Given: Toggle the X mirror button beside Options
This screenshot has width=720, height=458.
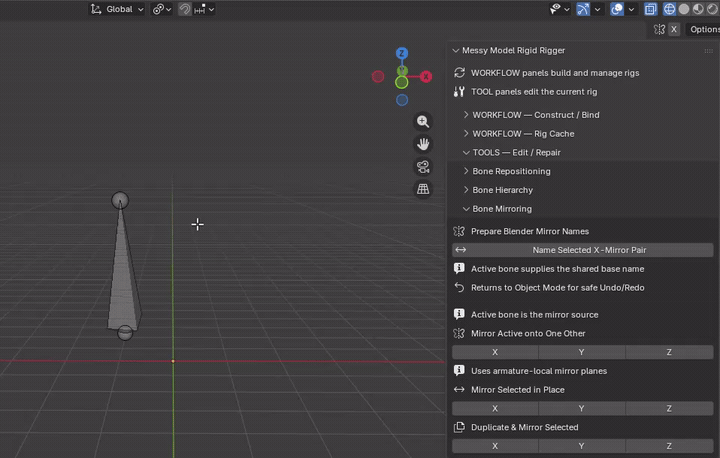Looking at the screenshot, I should tap(674, 29).
